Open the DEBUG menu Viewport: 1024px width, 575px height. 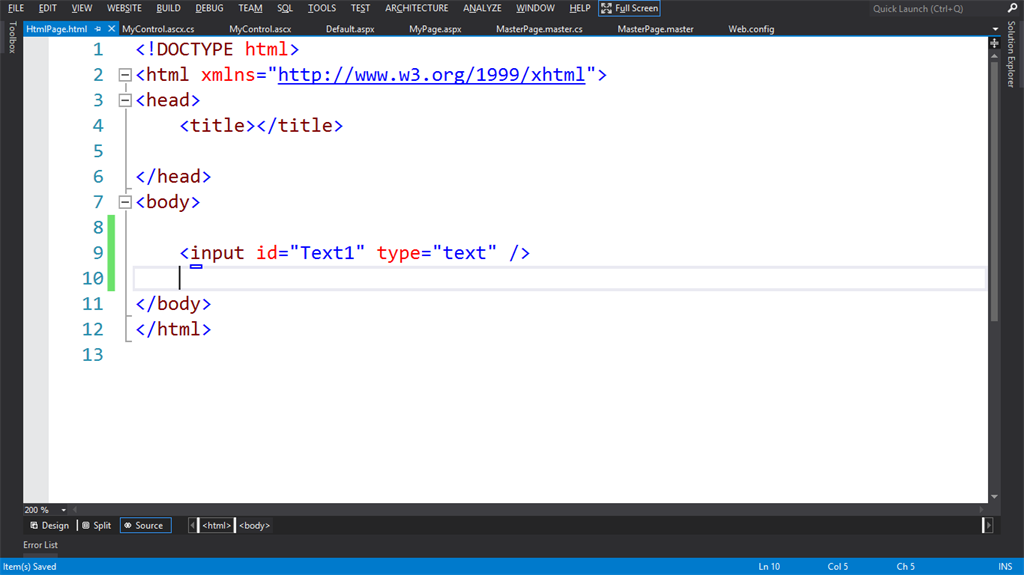point(209,8)
